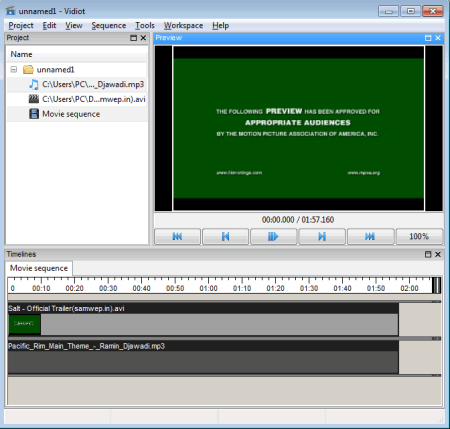Click the 100% playback speed button
This screenshot has width=450, height=429.
(419, 236)
